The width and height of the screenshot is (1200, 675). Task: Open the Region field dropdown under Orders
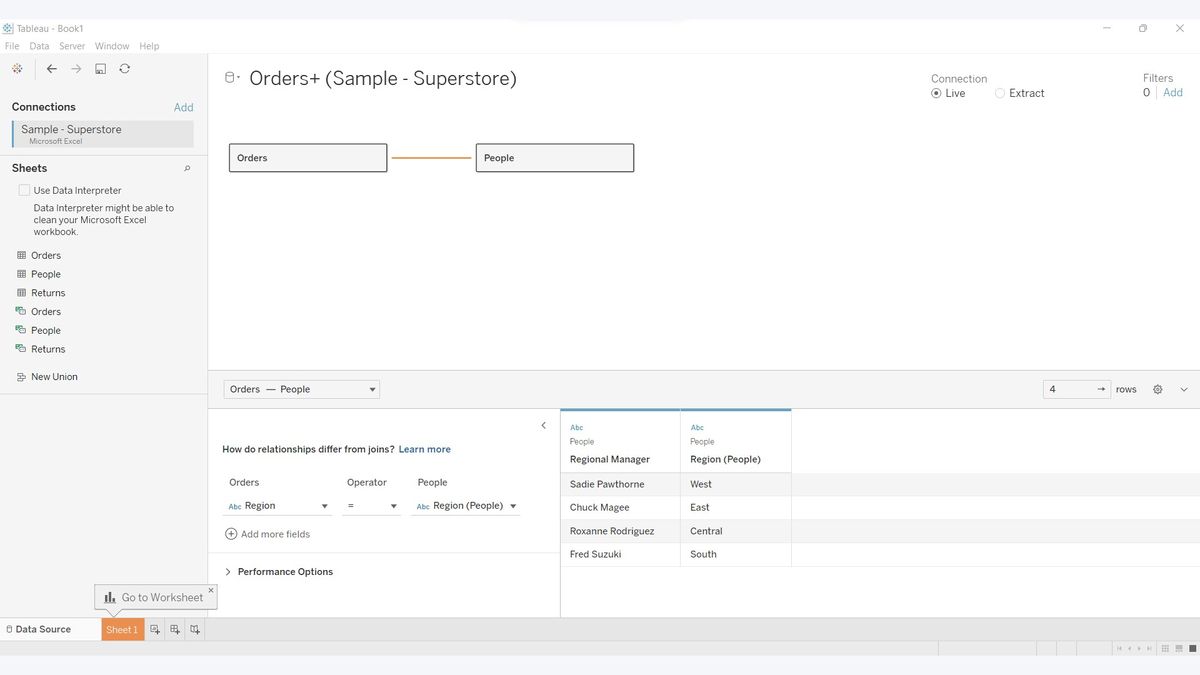(324, 505)
